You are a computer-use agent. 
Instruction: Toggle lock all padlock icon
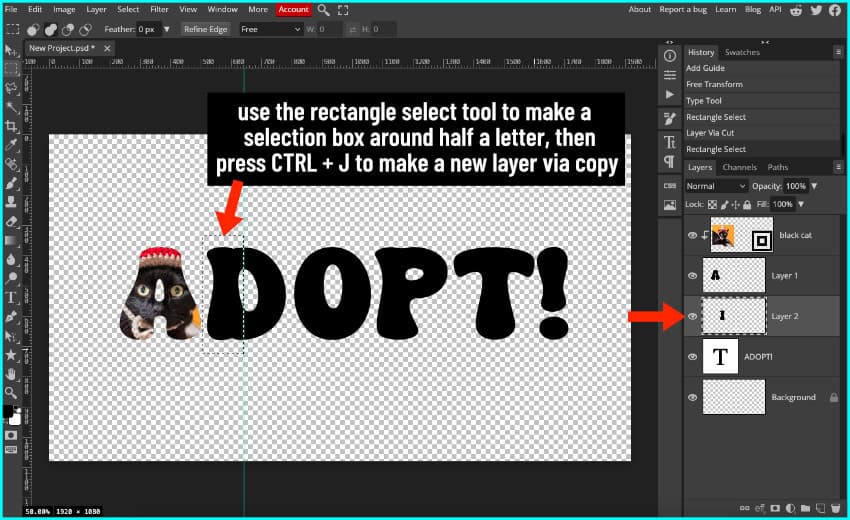747,204
